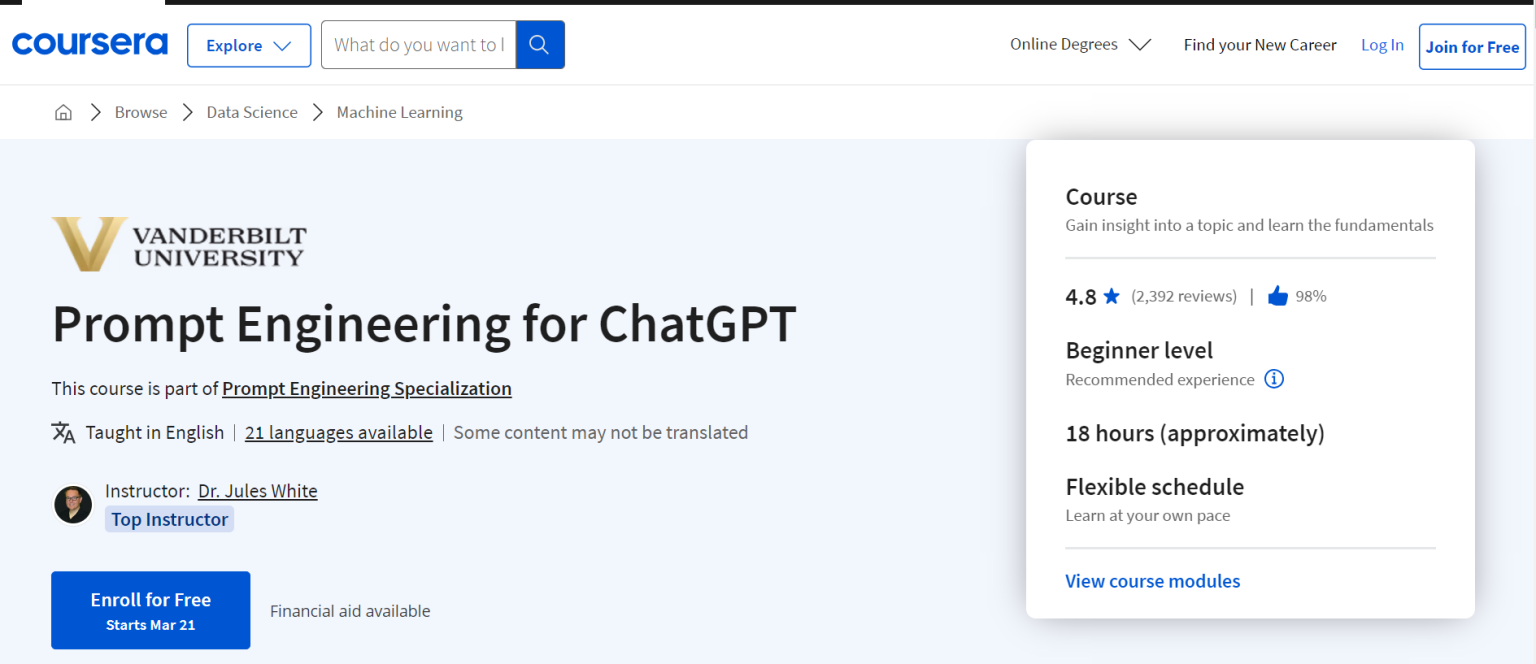Click the Join for Free button
The width and height of the screenshot is (1536, 664).
coord(1471,47)
